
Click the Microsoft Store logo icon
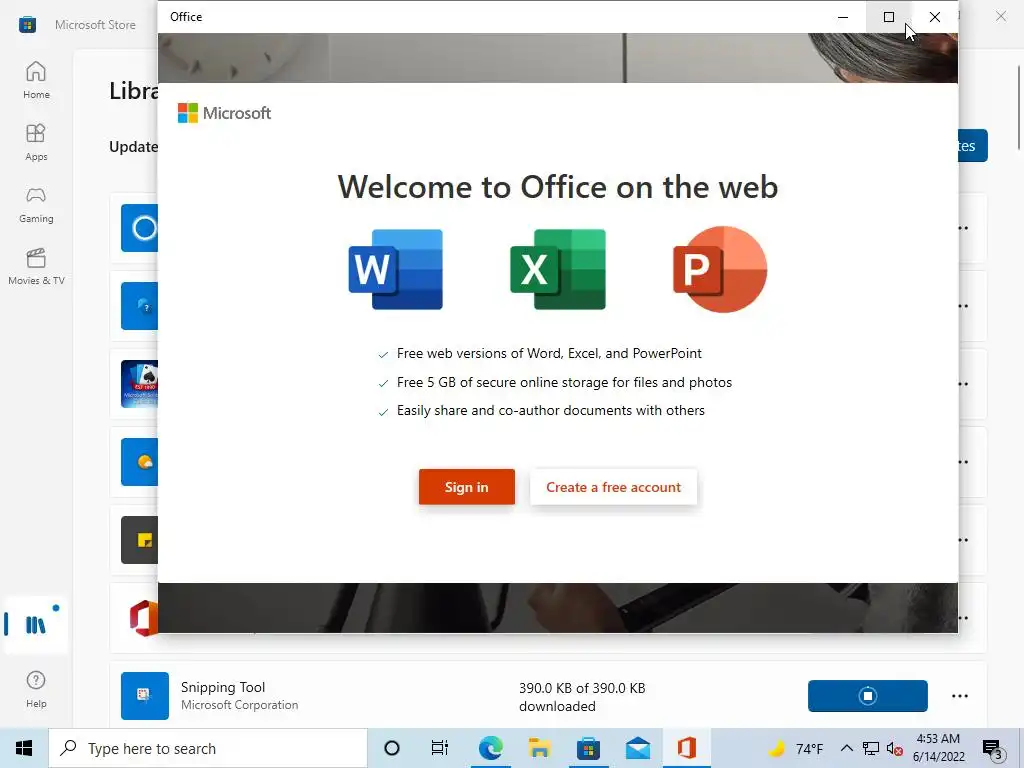[27, 25]
